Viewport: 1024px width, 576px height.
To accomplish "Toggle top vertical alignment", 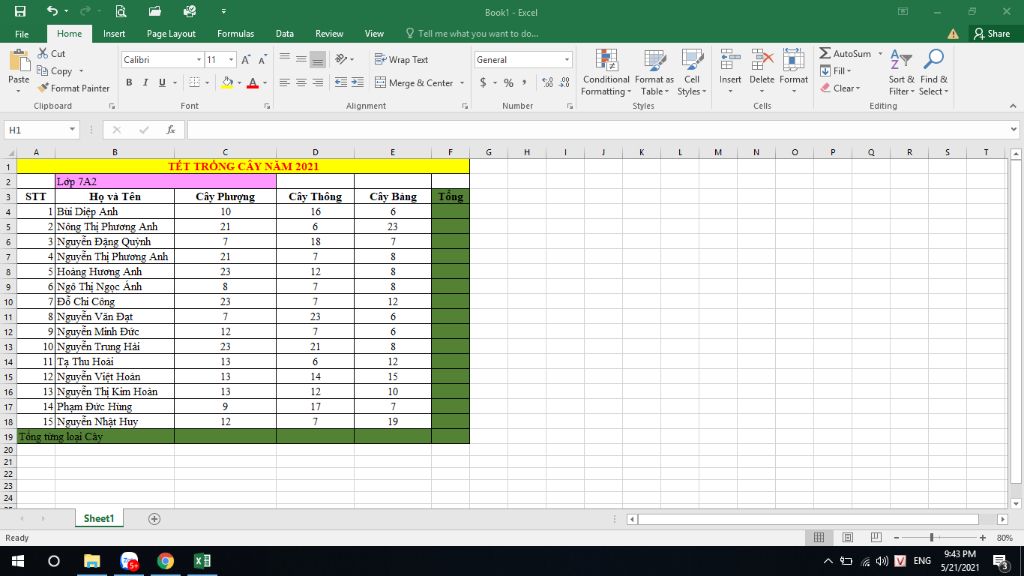I will pos(284,59).
